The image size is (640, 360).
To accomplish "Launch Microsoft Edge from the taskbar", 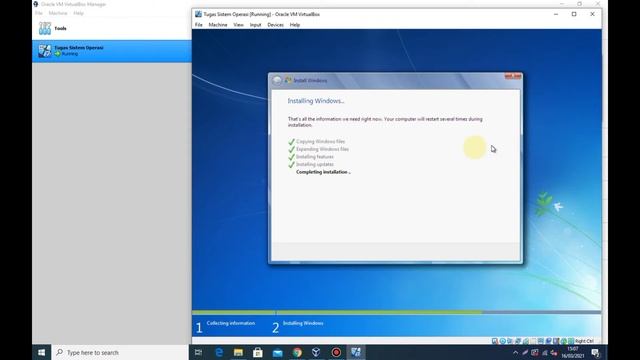I will pos(219,352).
